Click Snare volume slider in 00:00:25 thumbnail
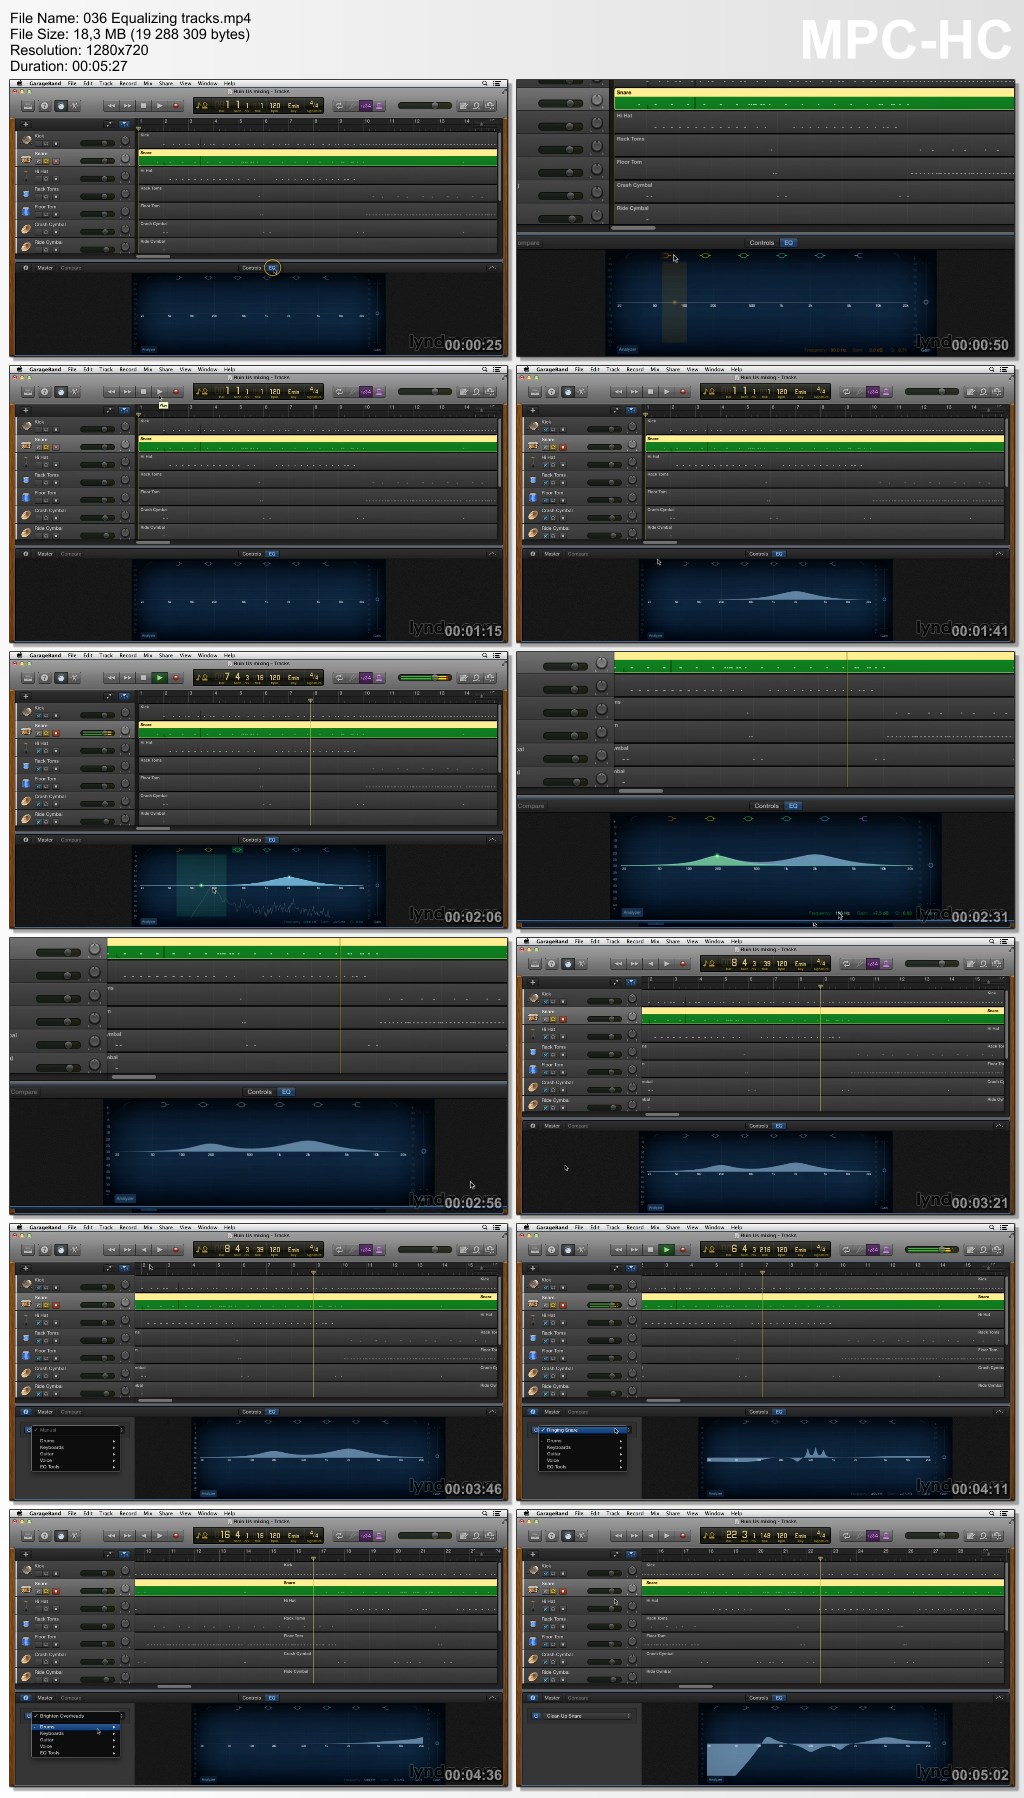This screenshot has width=1024, height=1798. click(x=97, y=161)
